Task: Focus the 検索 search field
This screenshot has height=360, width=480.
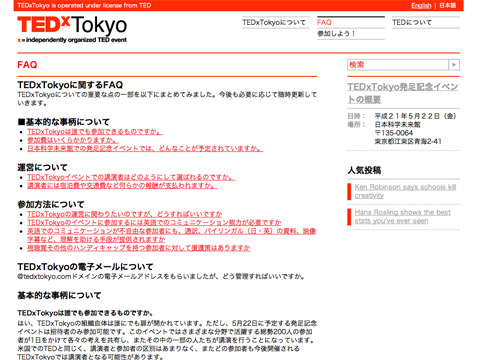Action: (x=398, y=65)
